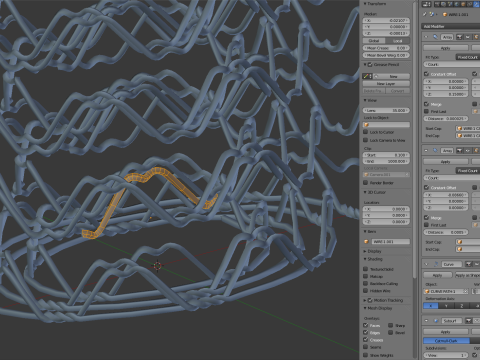Toggle the pin icon beside the WIRE 1.001 breadcrumb
Viewport: 480px width, 360px height.
[x=424, y=14]
